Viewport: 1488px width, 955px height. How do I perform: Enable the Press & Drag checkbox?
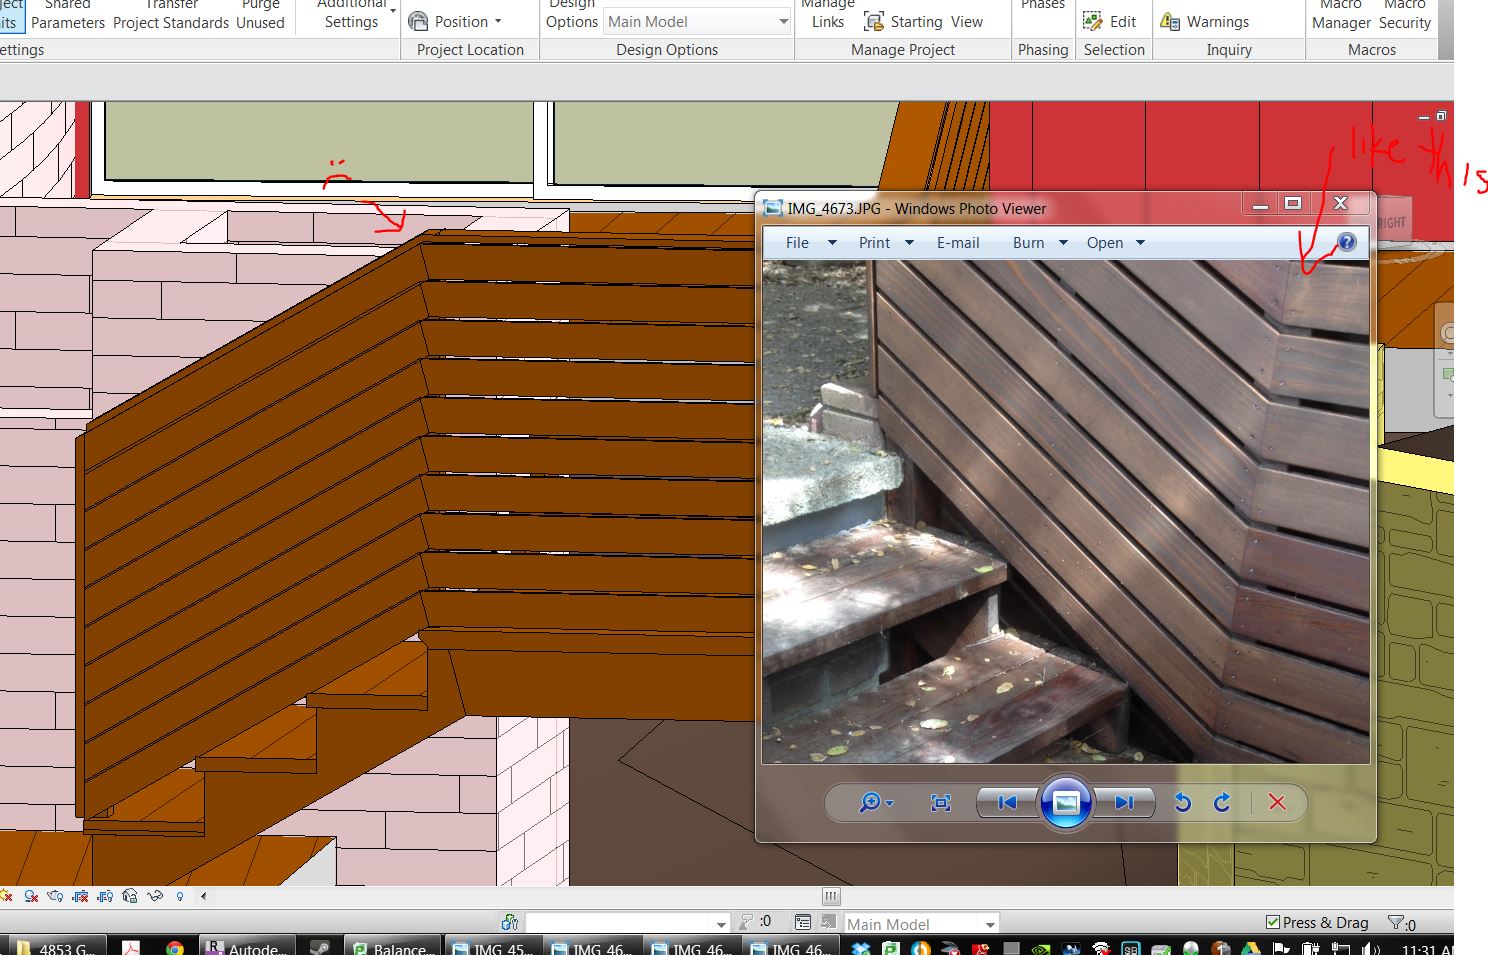click(1272, 922)
